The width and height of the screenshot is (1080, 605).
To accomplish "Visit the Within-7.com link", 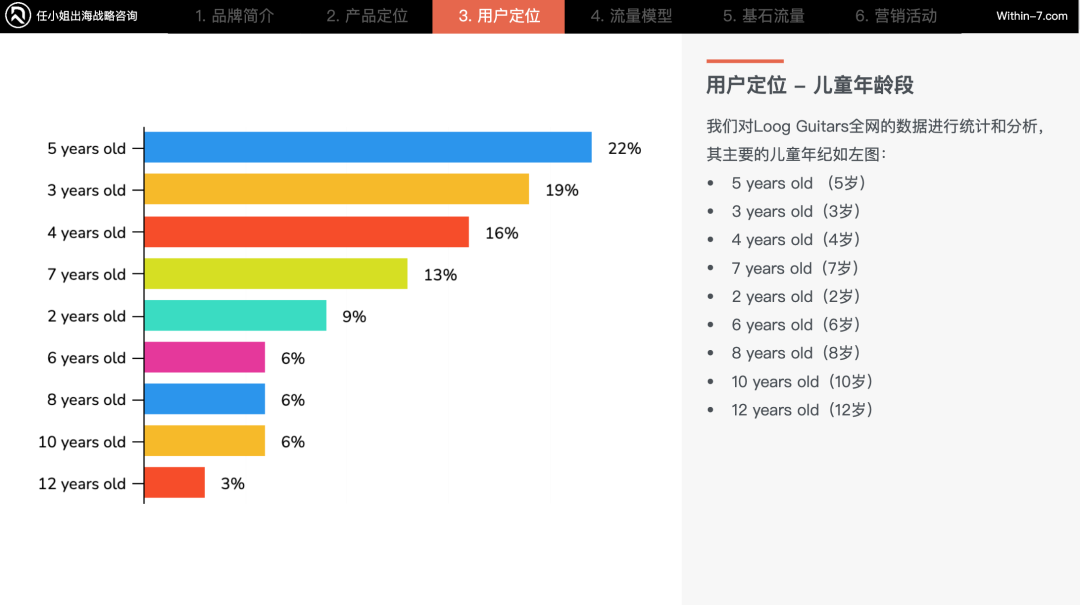I will [x=1031, y=16].
